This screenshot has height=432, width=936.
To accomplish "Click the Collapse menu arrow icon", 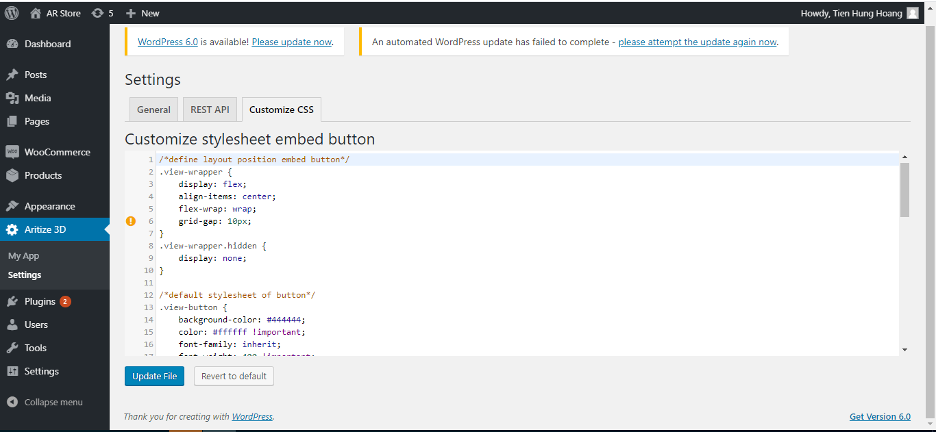I will (x=12, y=402).
